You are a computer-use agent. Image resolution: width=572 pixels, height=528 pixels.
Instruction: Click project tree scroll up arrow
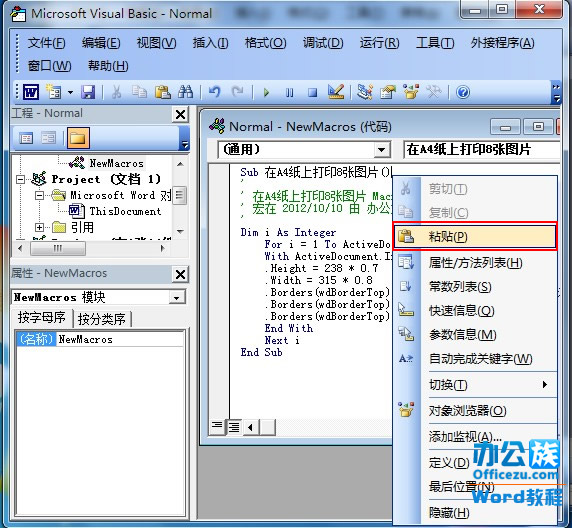[x=180, y=164]
